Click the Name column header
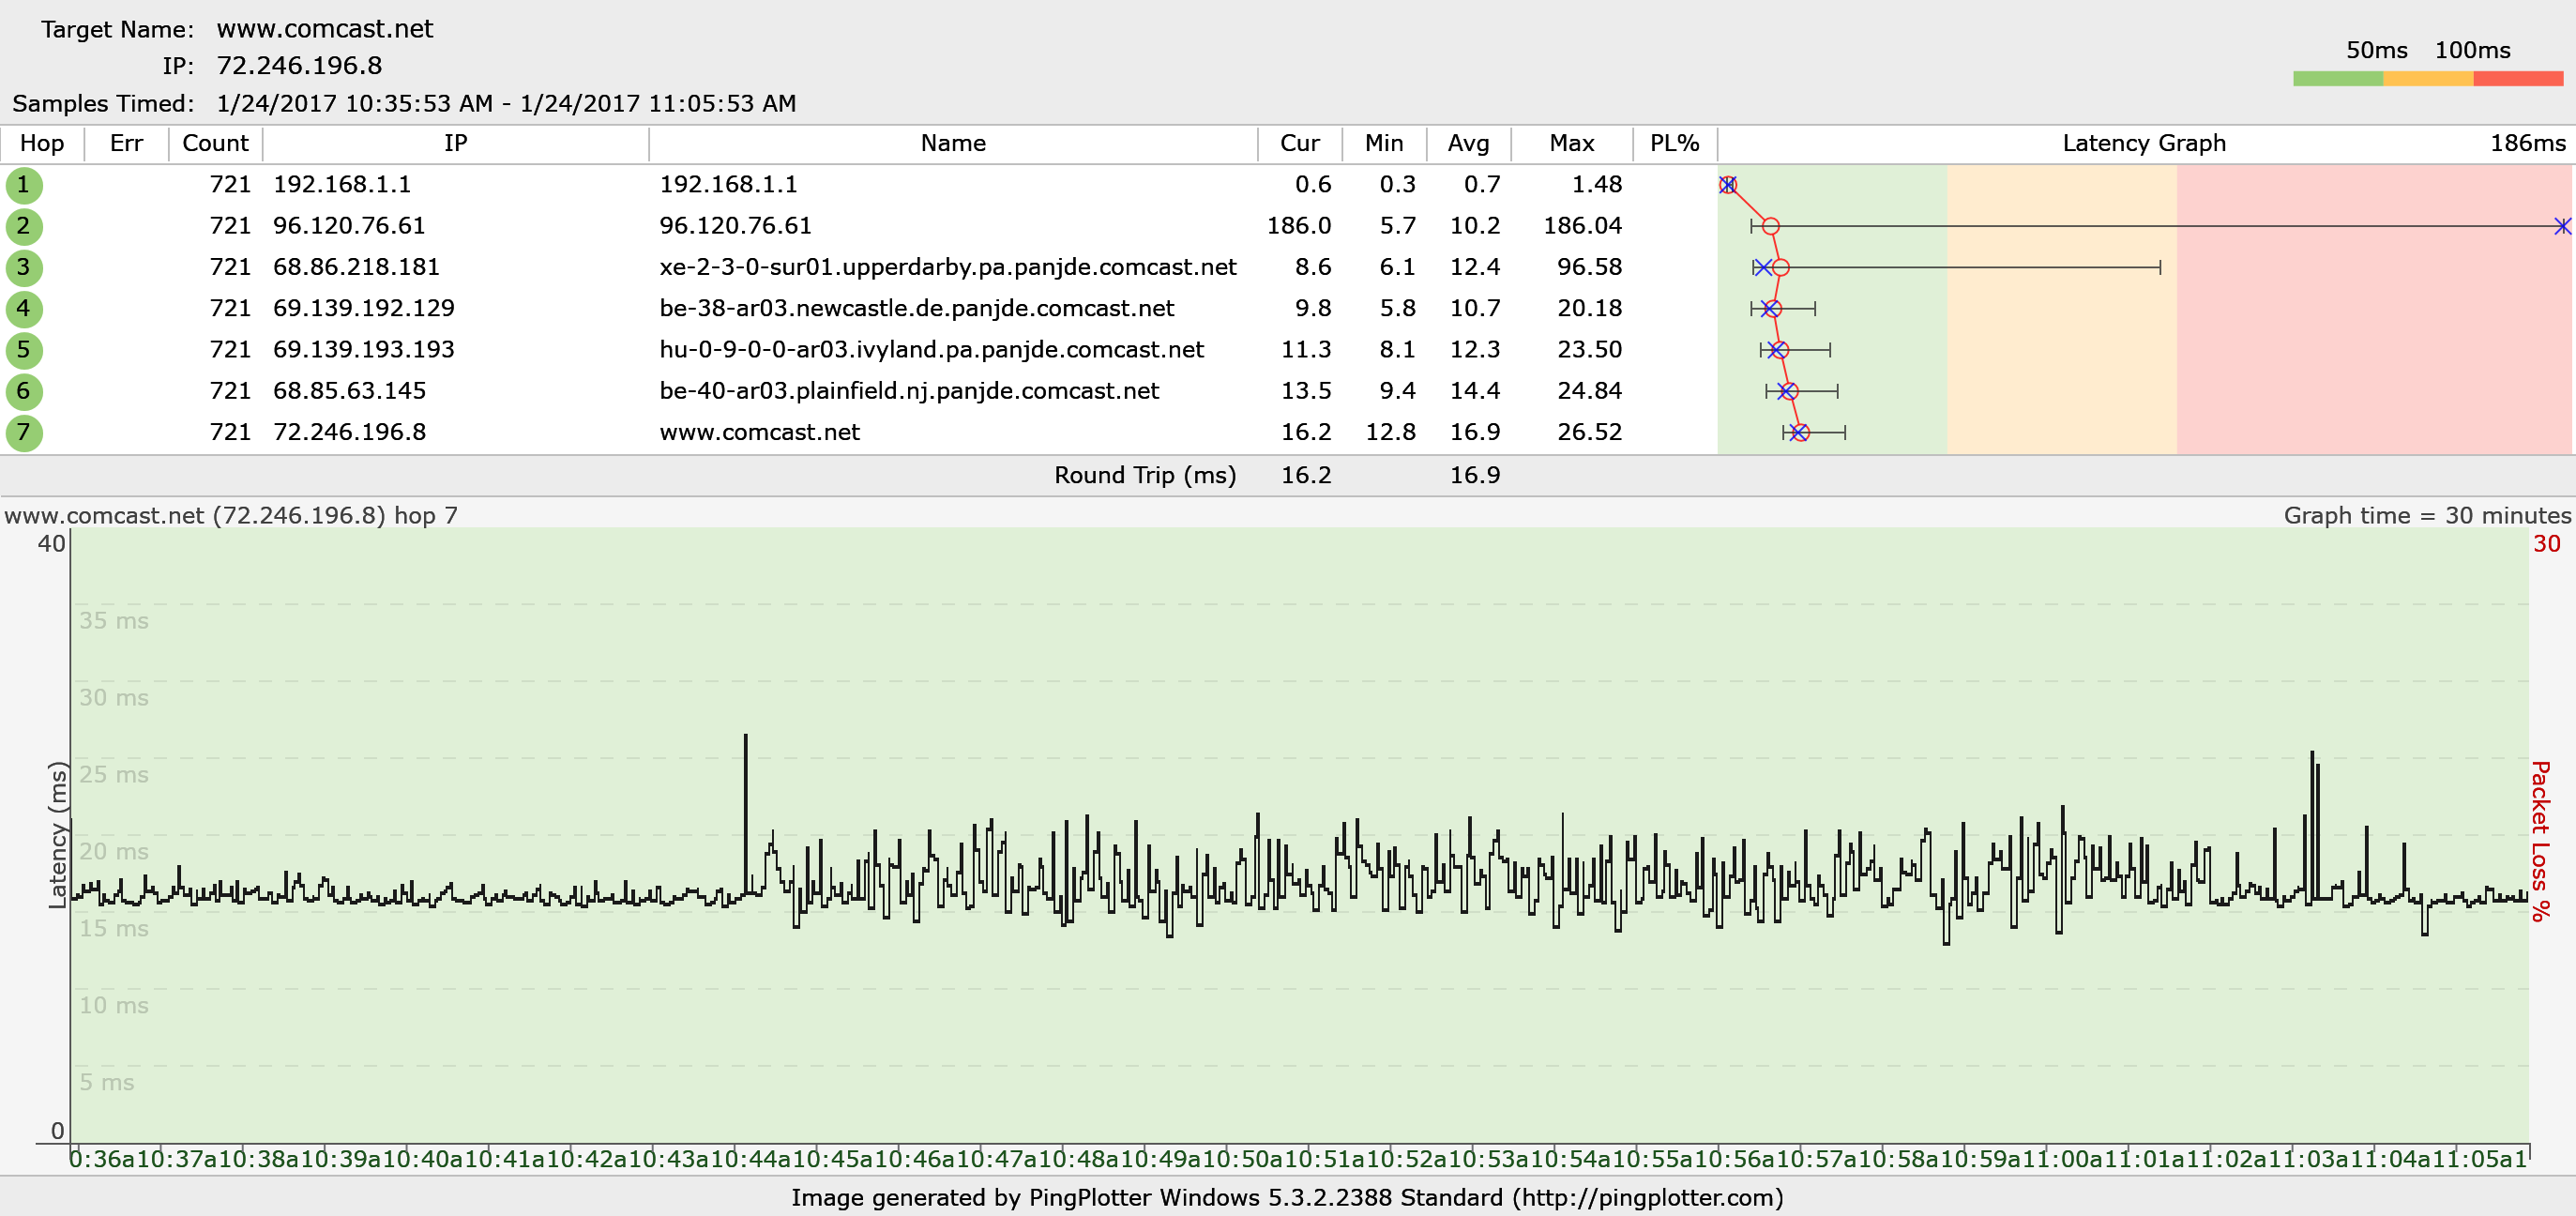This screenshot has width=2576, height=1216. pos(953,143)
